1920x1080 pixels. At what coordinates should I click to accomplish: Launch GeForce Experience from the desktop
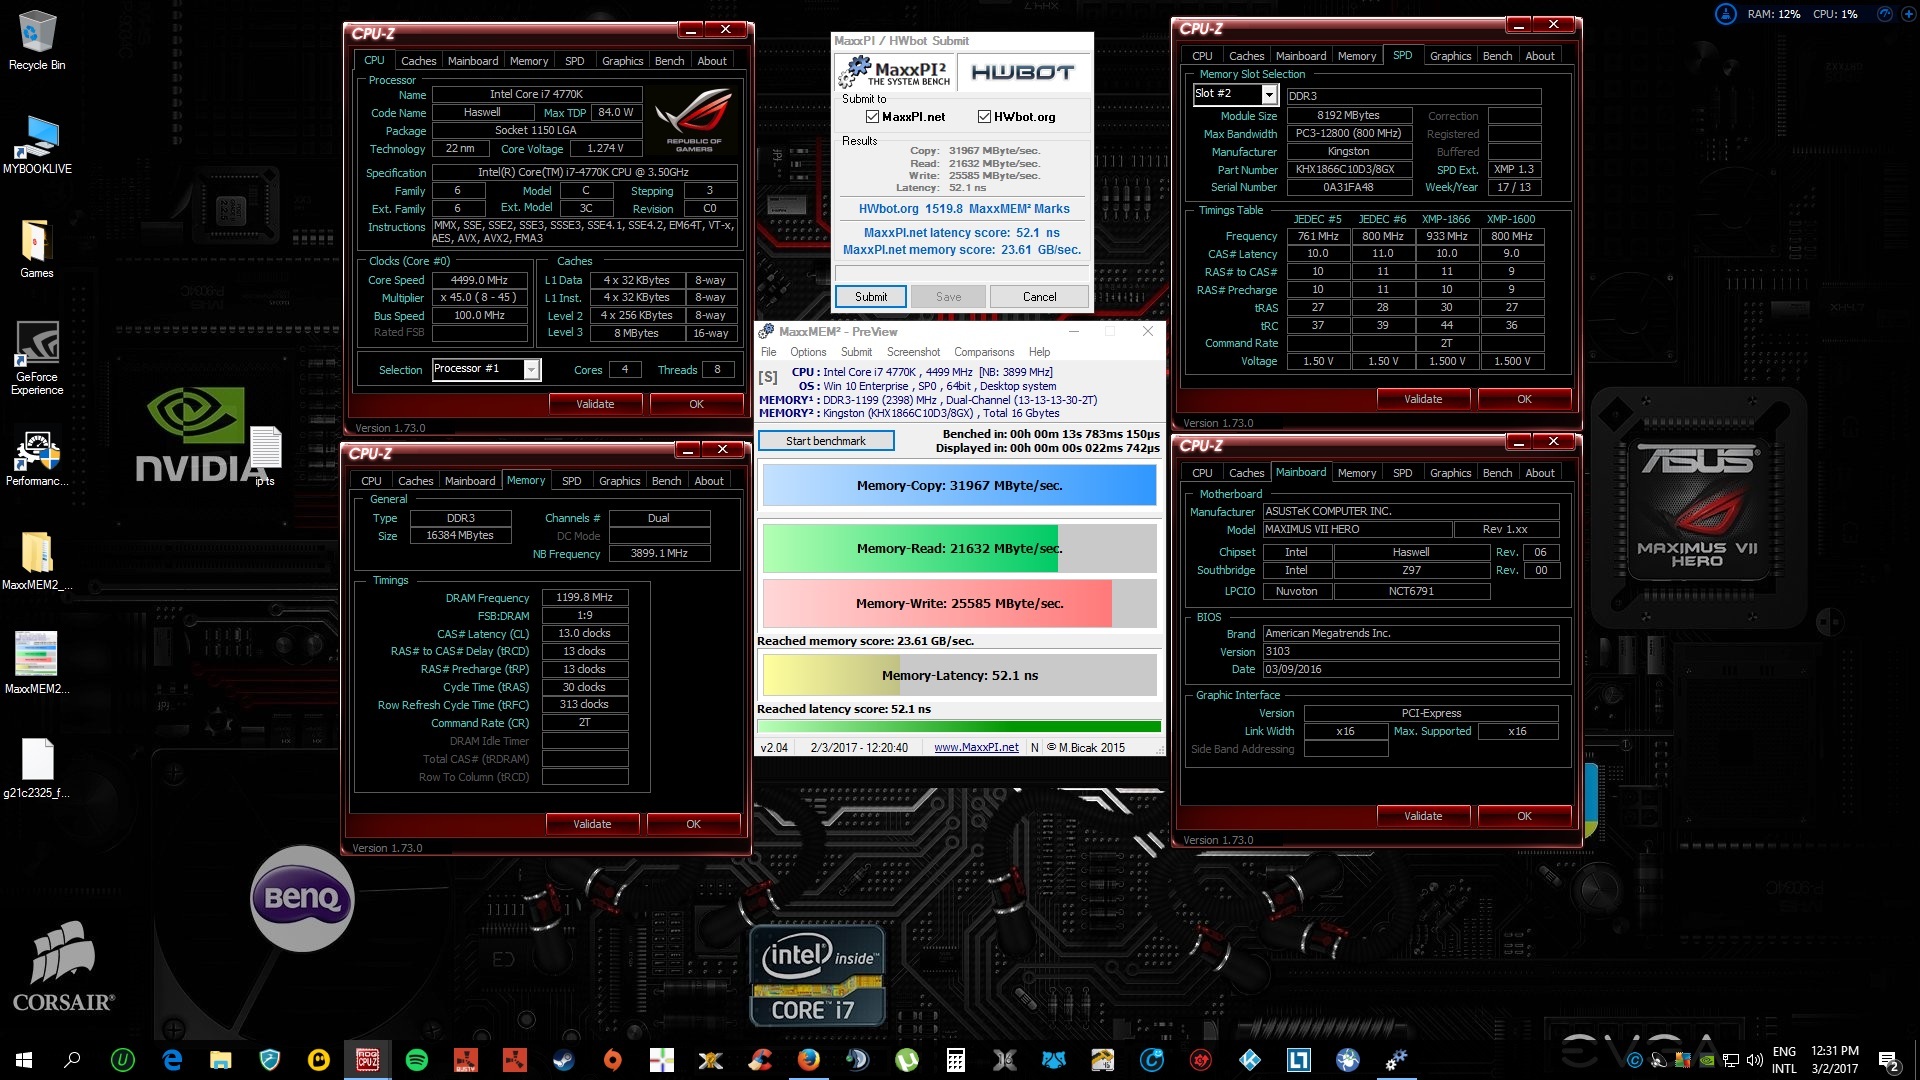pyautogui.click(x=37, y=358)
